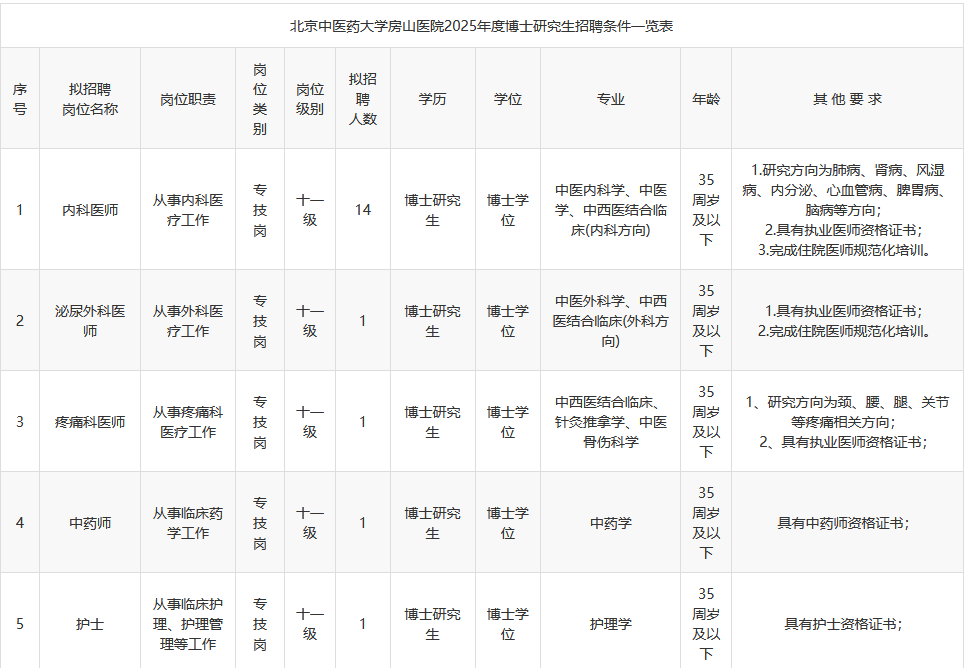Click the 博士研究生 cell in 内科医师 row
The width and height of the screenshot is (966, 668).
click(x=432, y=210)
